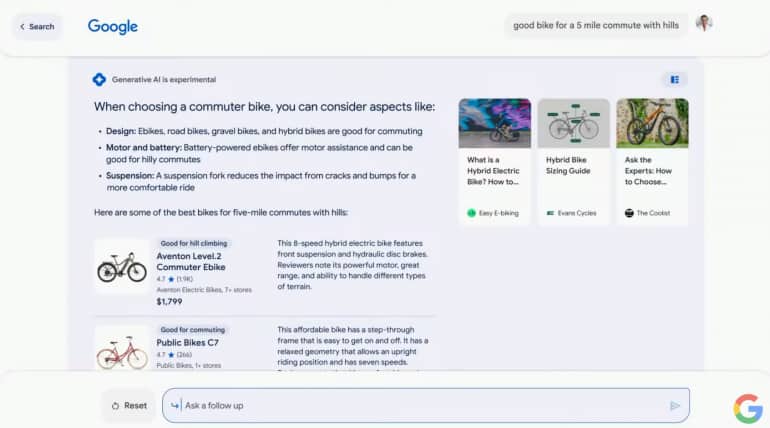Image resolution: width=770 pixels, height=428 pixels.
Task: Open Aventon Level.2 Commuter Ebike listing
Action: coord(191,262)
